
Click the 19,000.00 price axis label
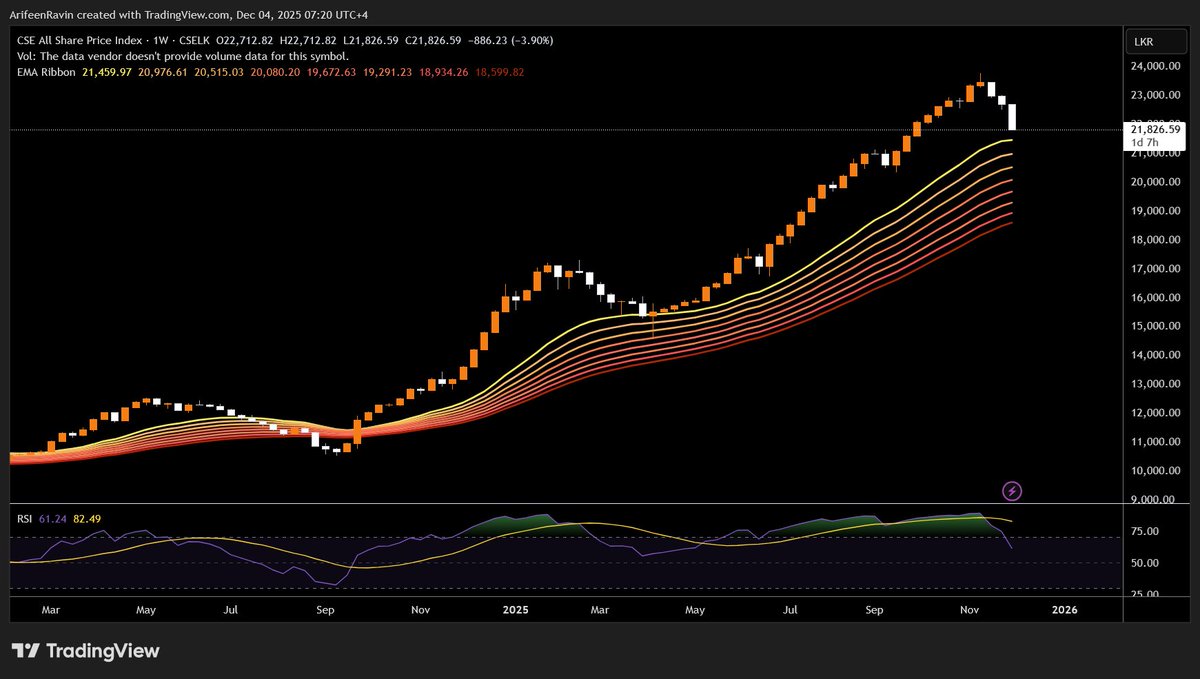[1156, 211]
